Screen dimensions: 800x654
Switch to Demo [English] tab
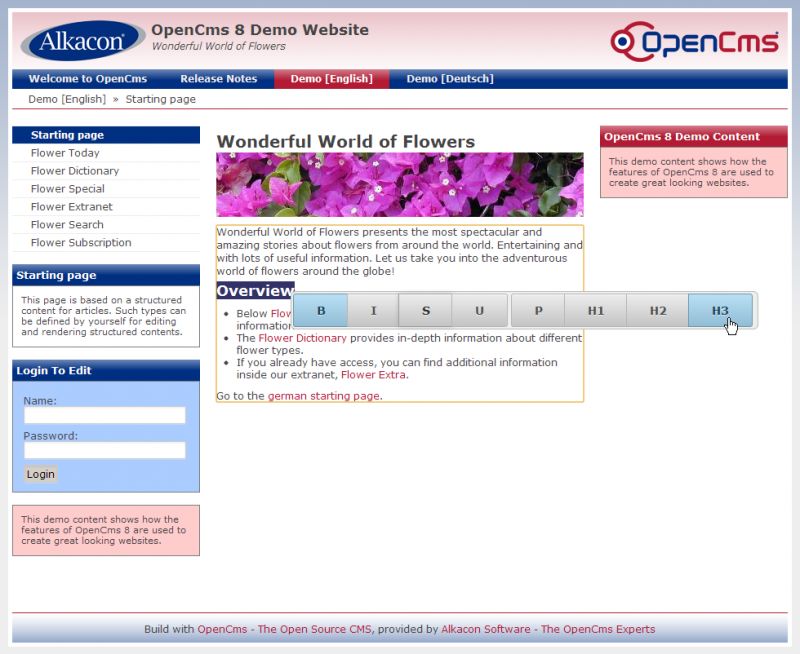(x=332, y=79)
